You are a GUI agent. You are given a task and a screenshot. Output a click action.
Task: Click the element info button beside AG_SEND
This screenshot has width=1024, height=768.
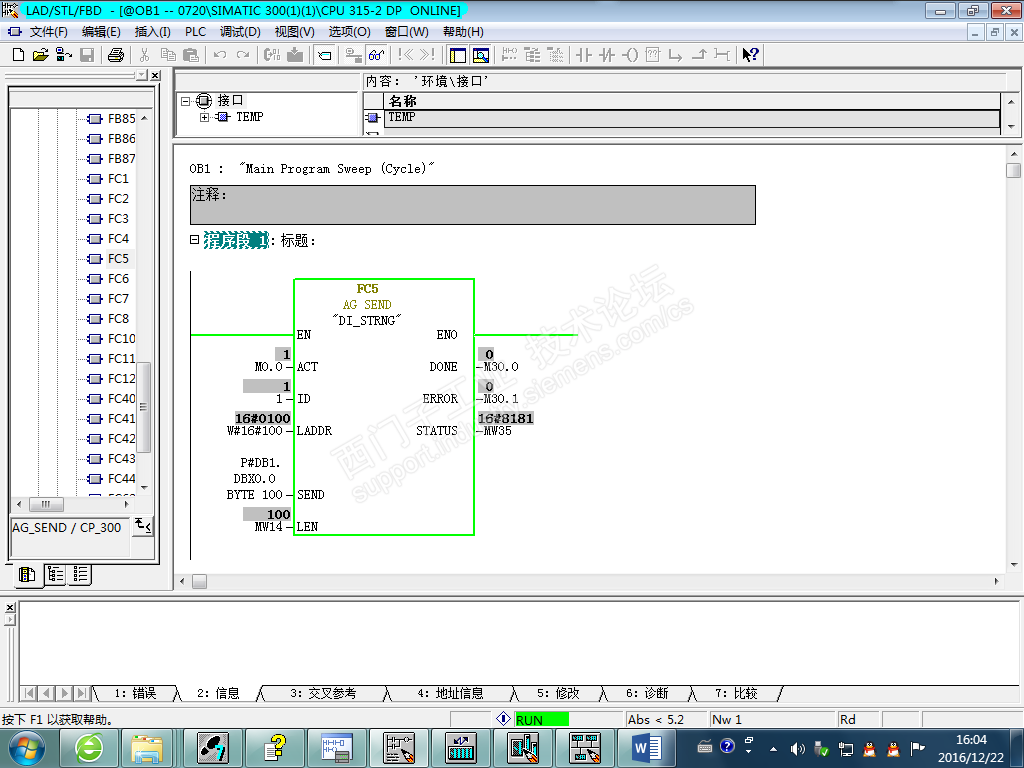(143, 526)
